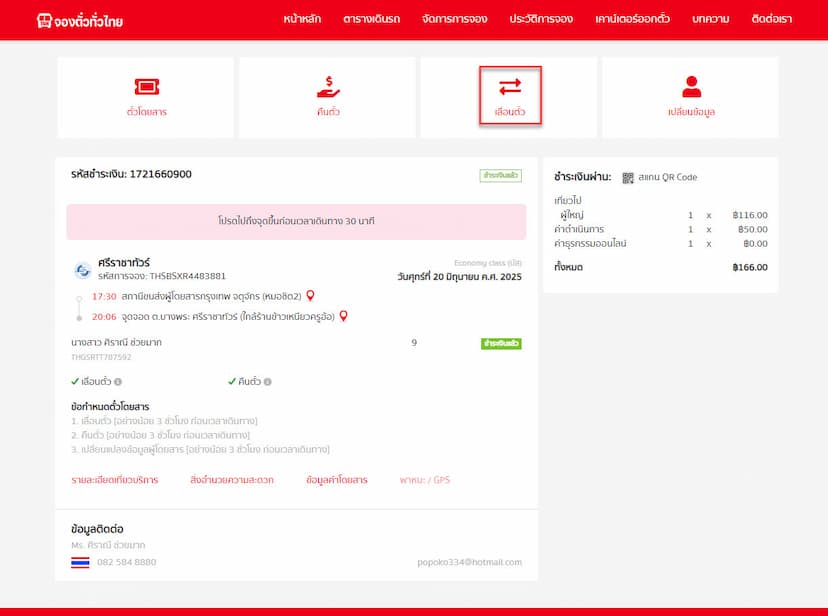Select the เลื่อนตั๋ว reschedule arrows icon
This screenshot has height=616, width=828.
(x=510, y=87)
